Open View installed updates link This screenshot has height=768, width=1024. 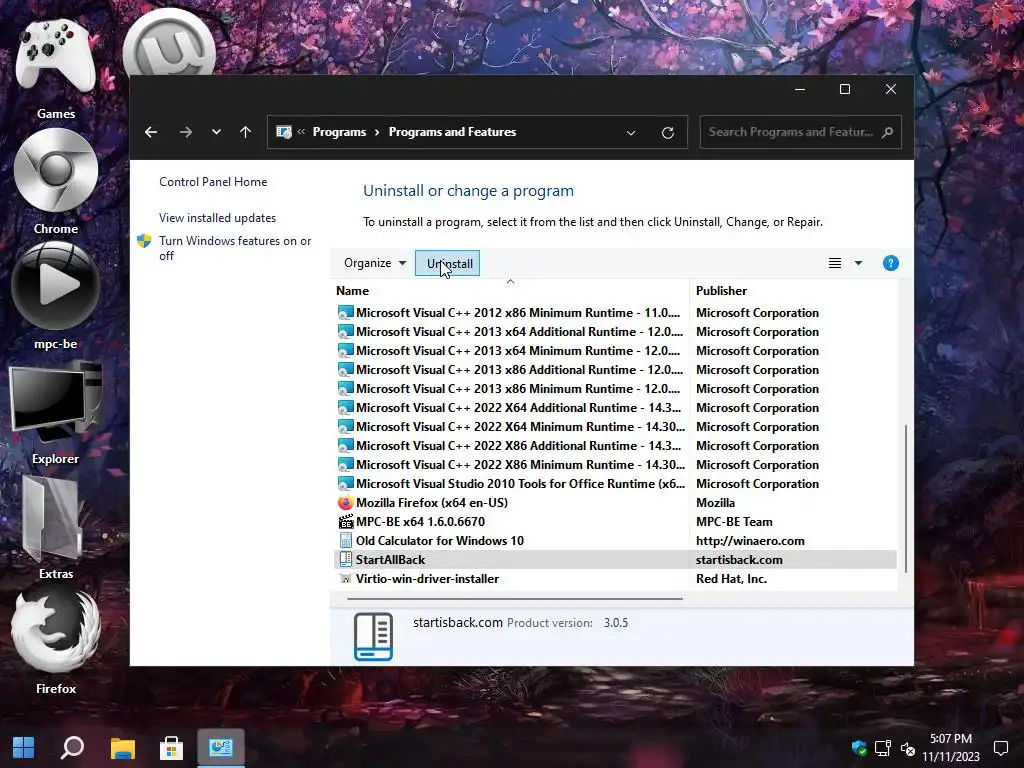tap(217, 217)
